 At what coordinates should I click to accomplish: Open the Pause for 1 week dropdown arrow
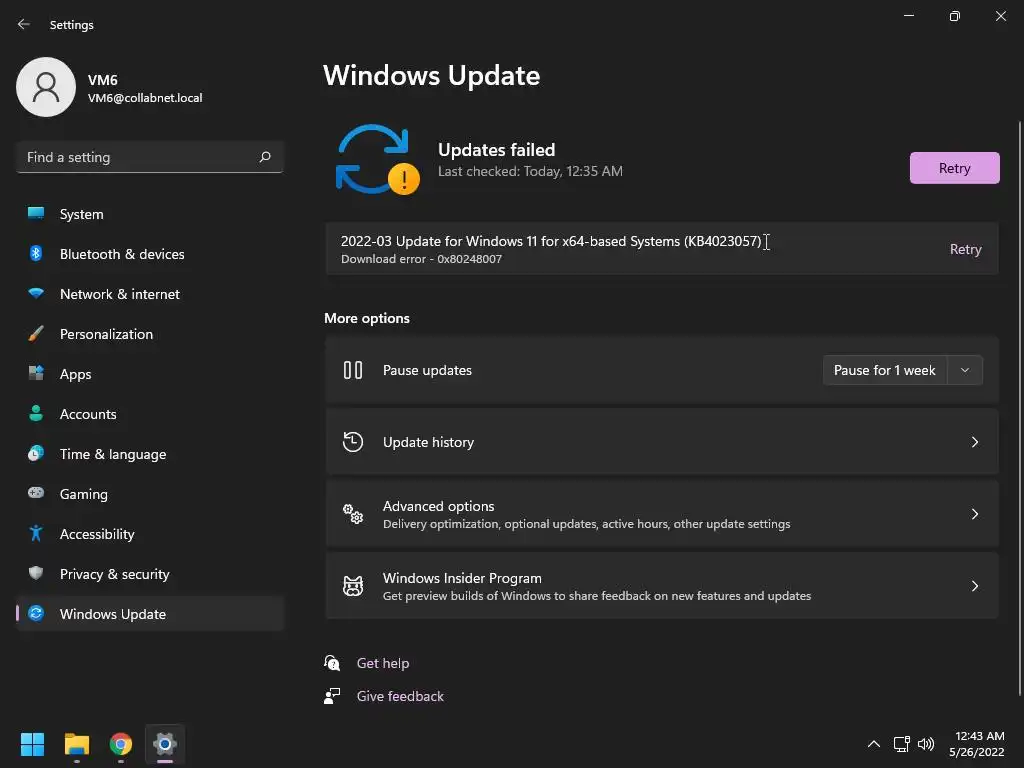[x=965, y=370]
